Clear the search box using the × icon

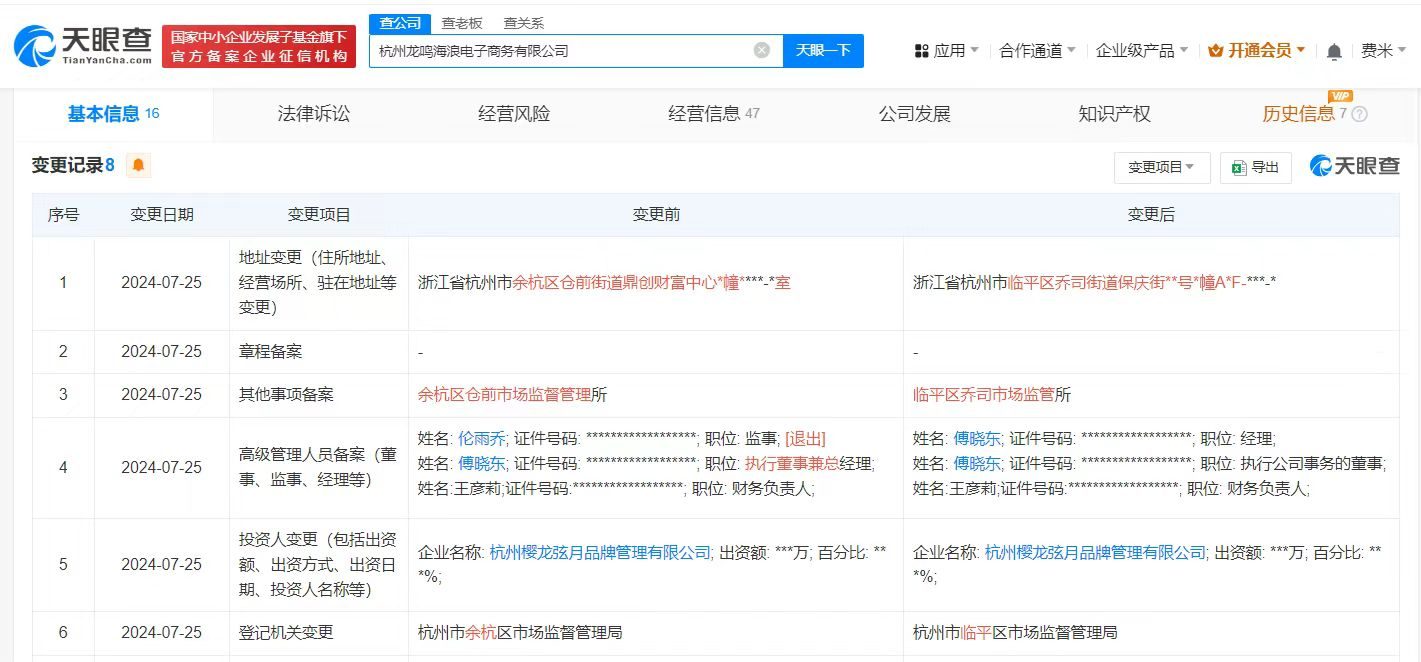coord(762,50)
